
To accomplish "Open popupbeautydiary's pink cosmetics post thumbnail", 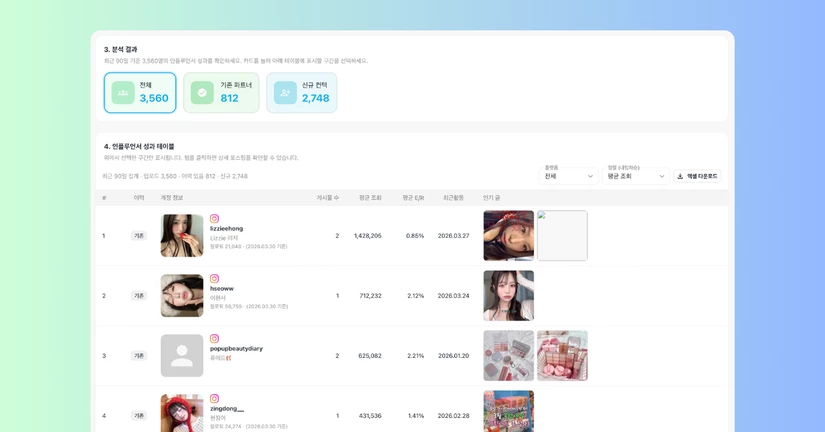I will click(562, 355).
